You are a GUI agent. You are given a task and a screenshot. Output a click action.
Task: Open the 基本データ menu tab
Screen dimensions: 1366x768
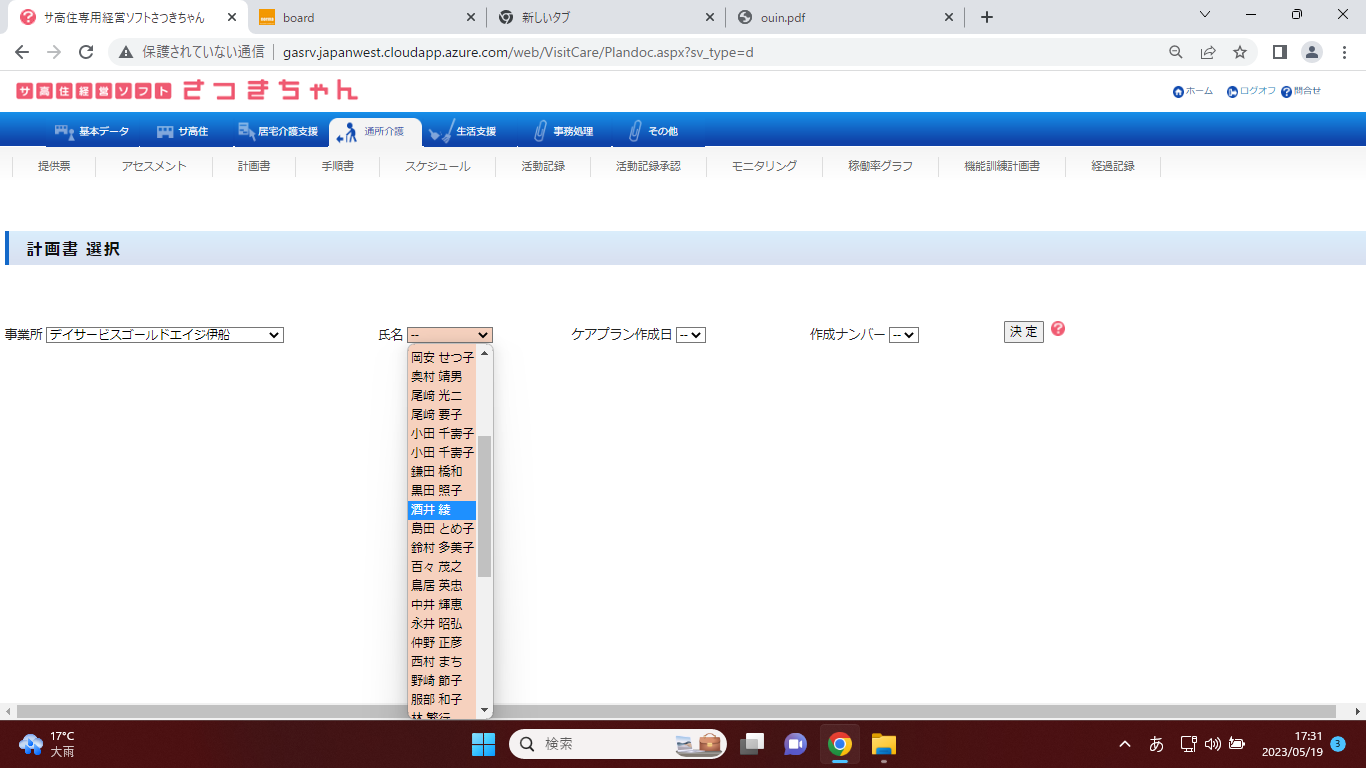[x=92, y=132]
